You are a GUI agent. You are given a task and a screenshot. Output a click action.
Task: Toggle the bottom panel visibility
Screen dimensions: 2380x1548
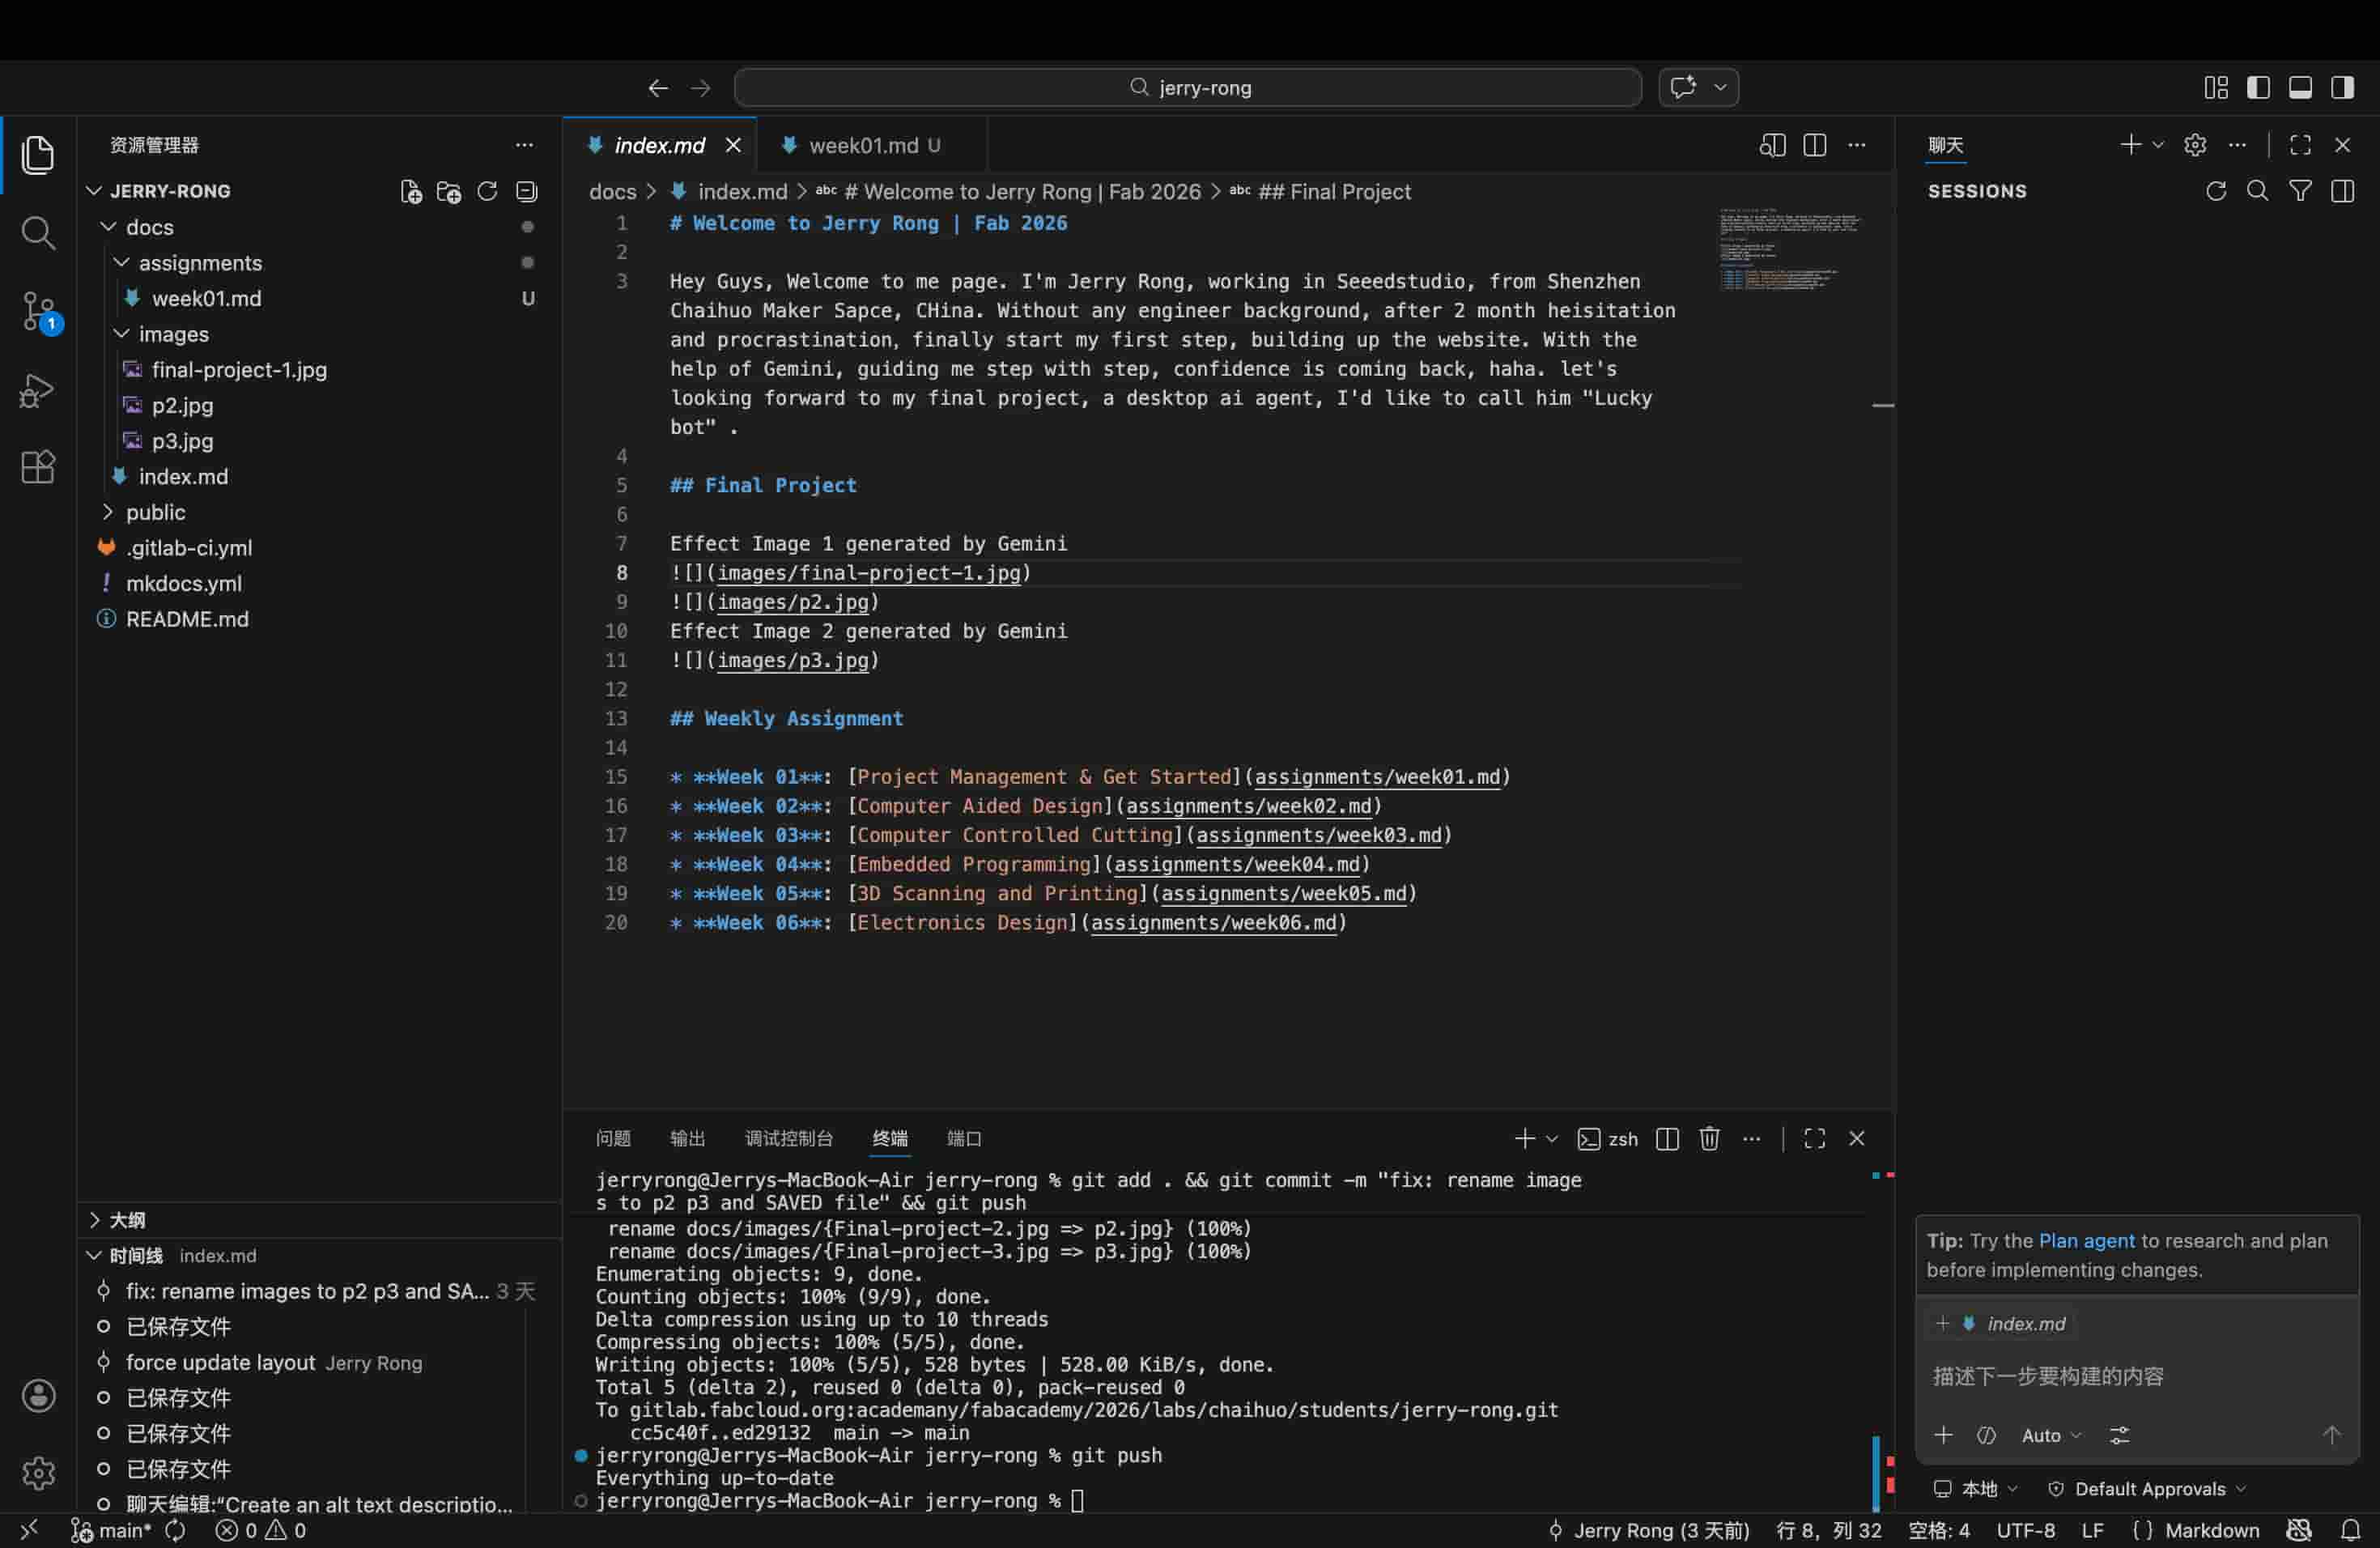click(2300, 87)
